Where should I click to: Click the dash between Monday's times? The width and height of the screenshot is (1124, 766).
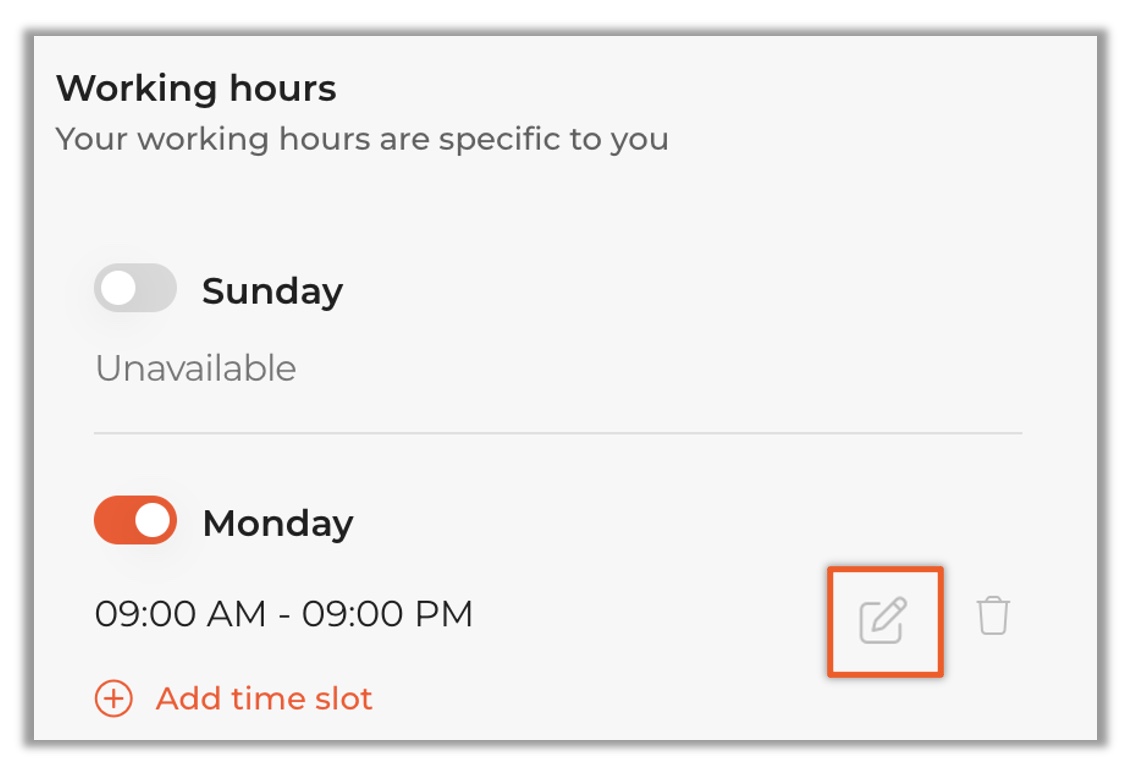pyautogui.click(x=284, y=615)
